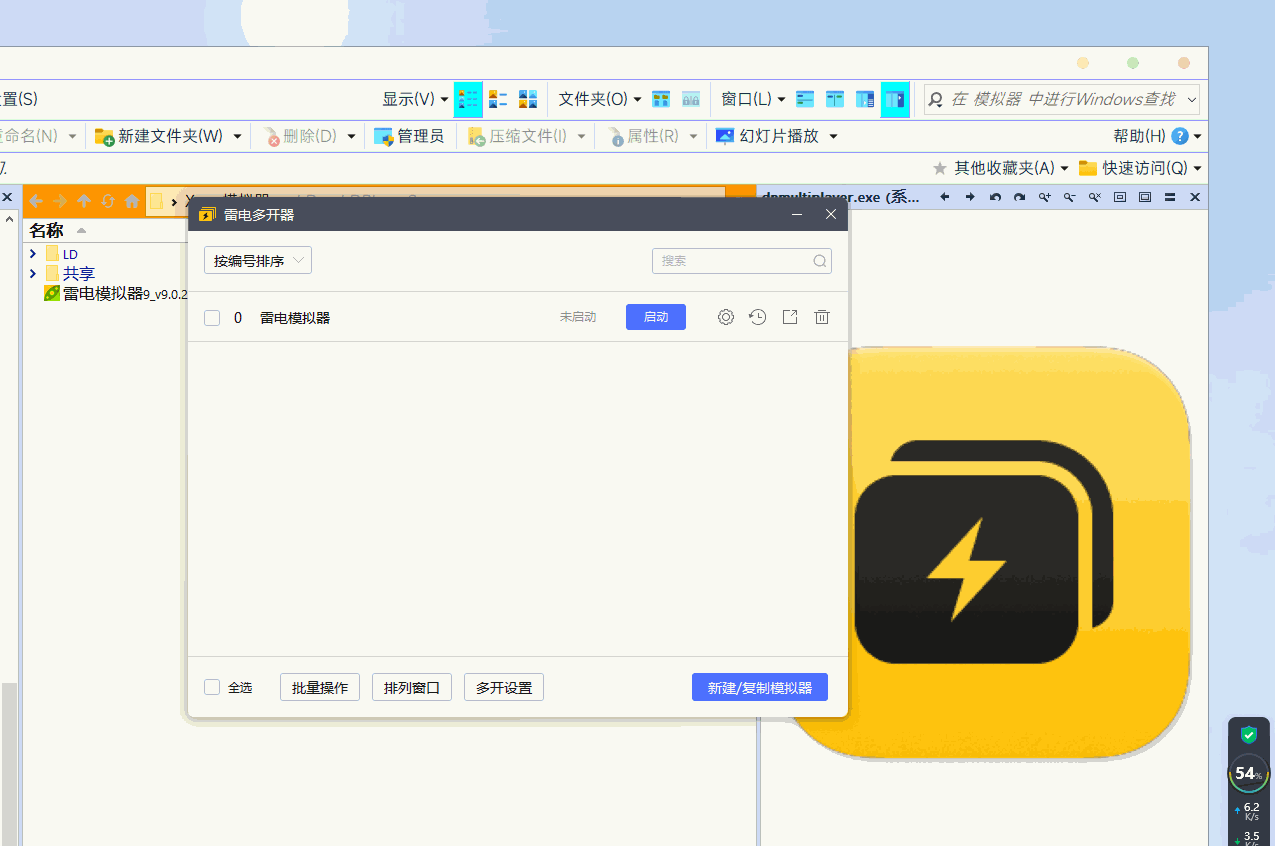
Task: Click the highlighted cyan window layout icon
Action: click(895, 99)
